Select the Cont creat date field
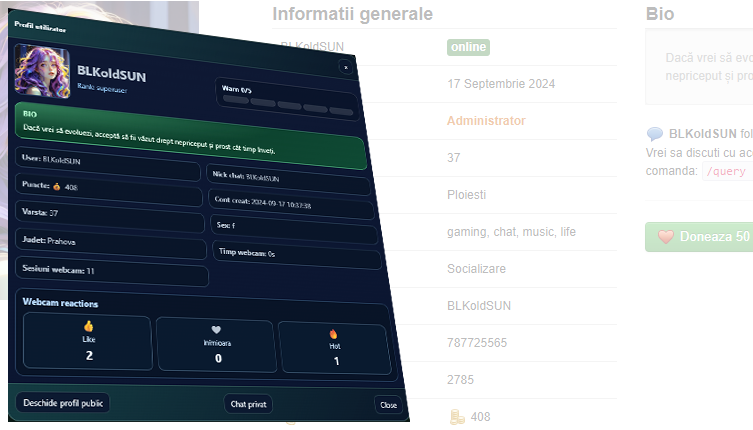 [x=291, y=204]
